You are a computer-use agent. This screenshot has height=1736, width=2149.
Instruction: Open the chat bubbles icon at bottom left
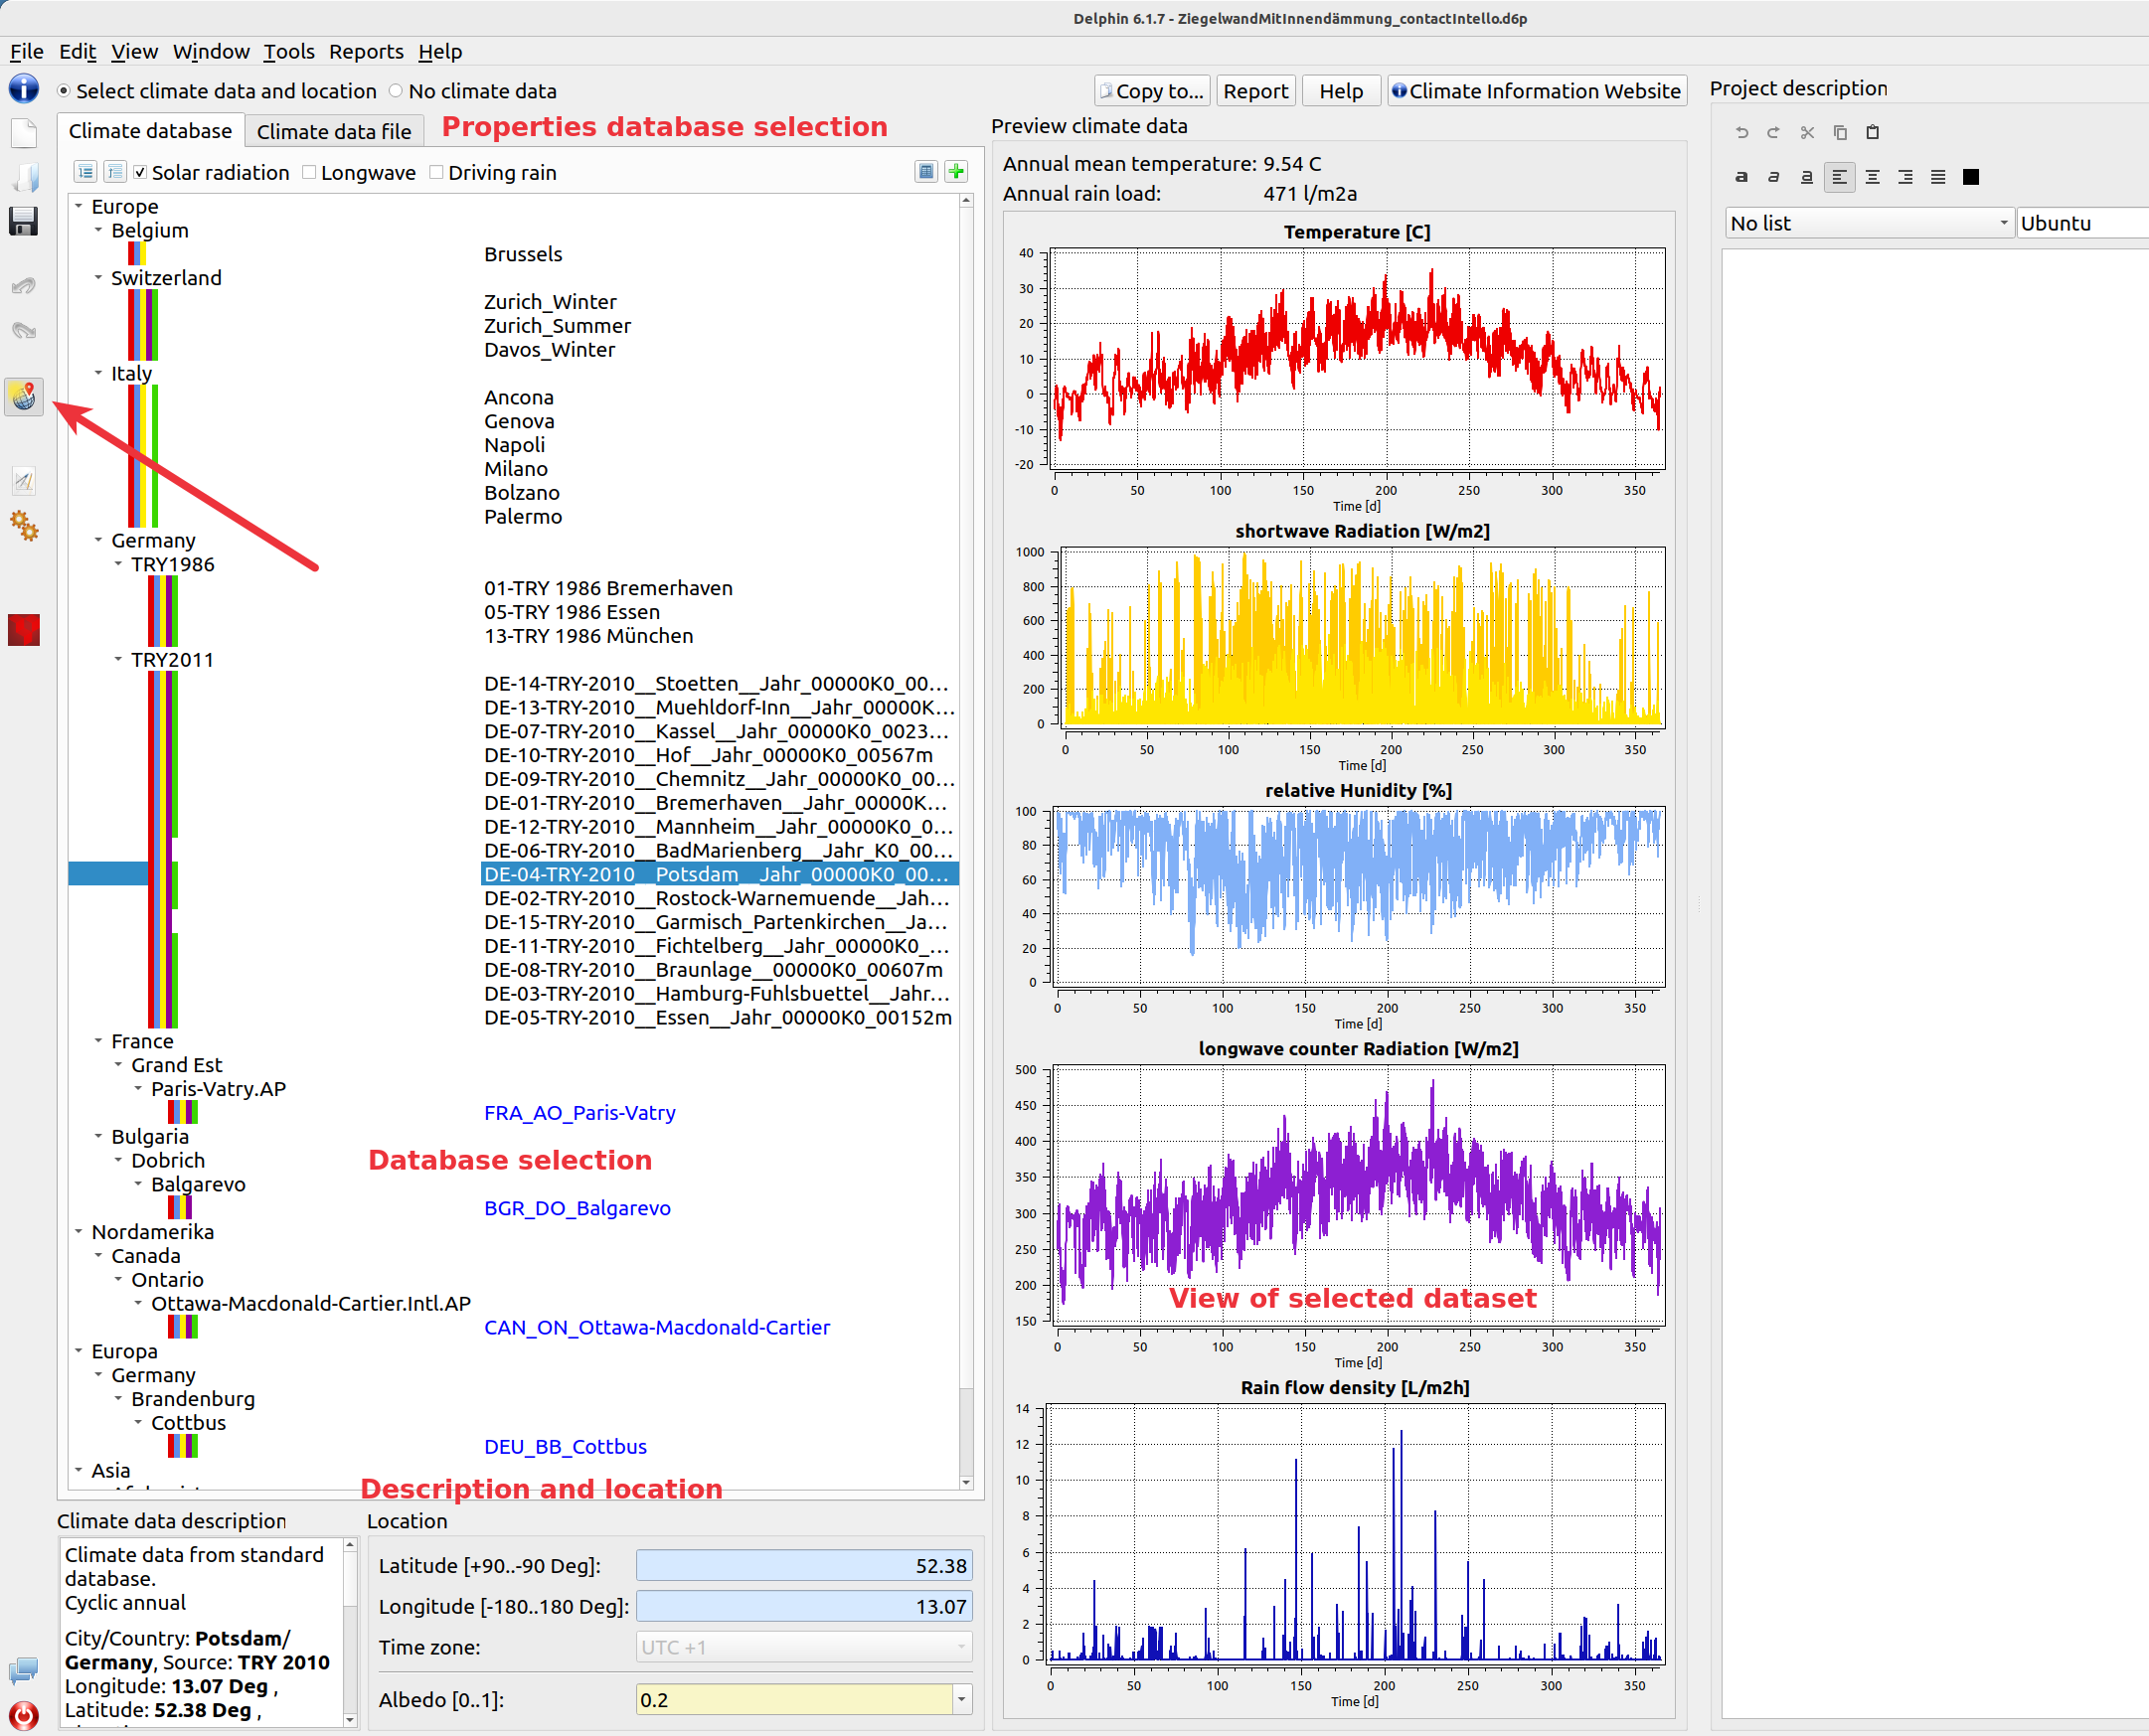pos(24,1670)
